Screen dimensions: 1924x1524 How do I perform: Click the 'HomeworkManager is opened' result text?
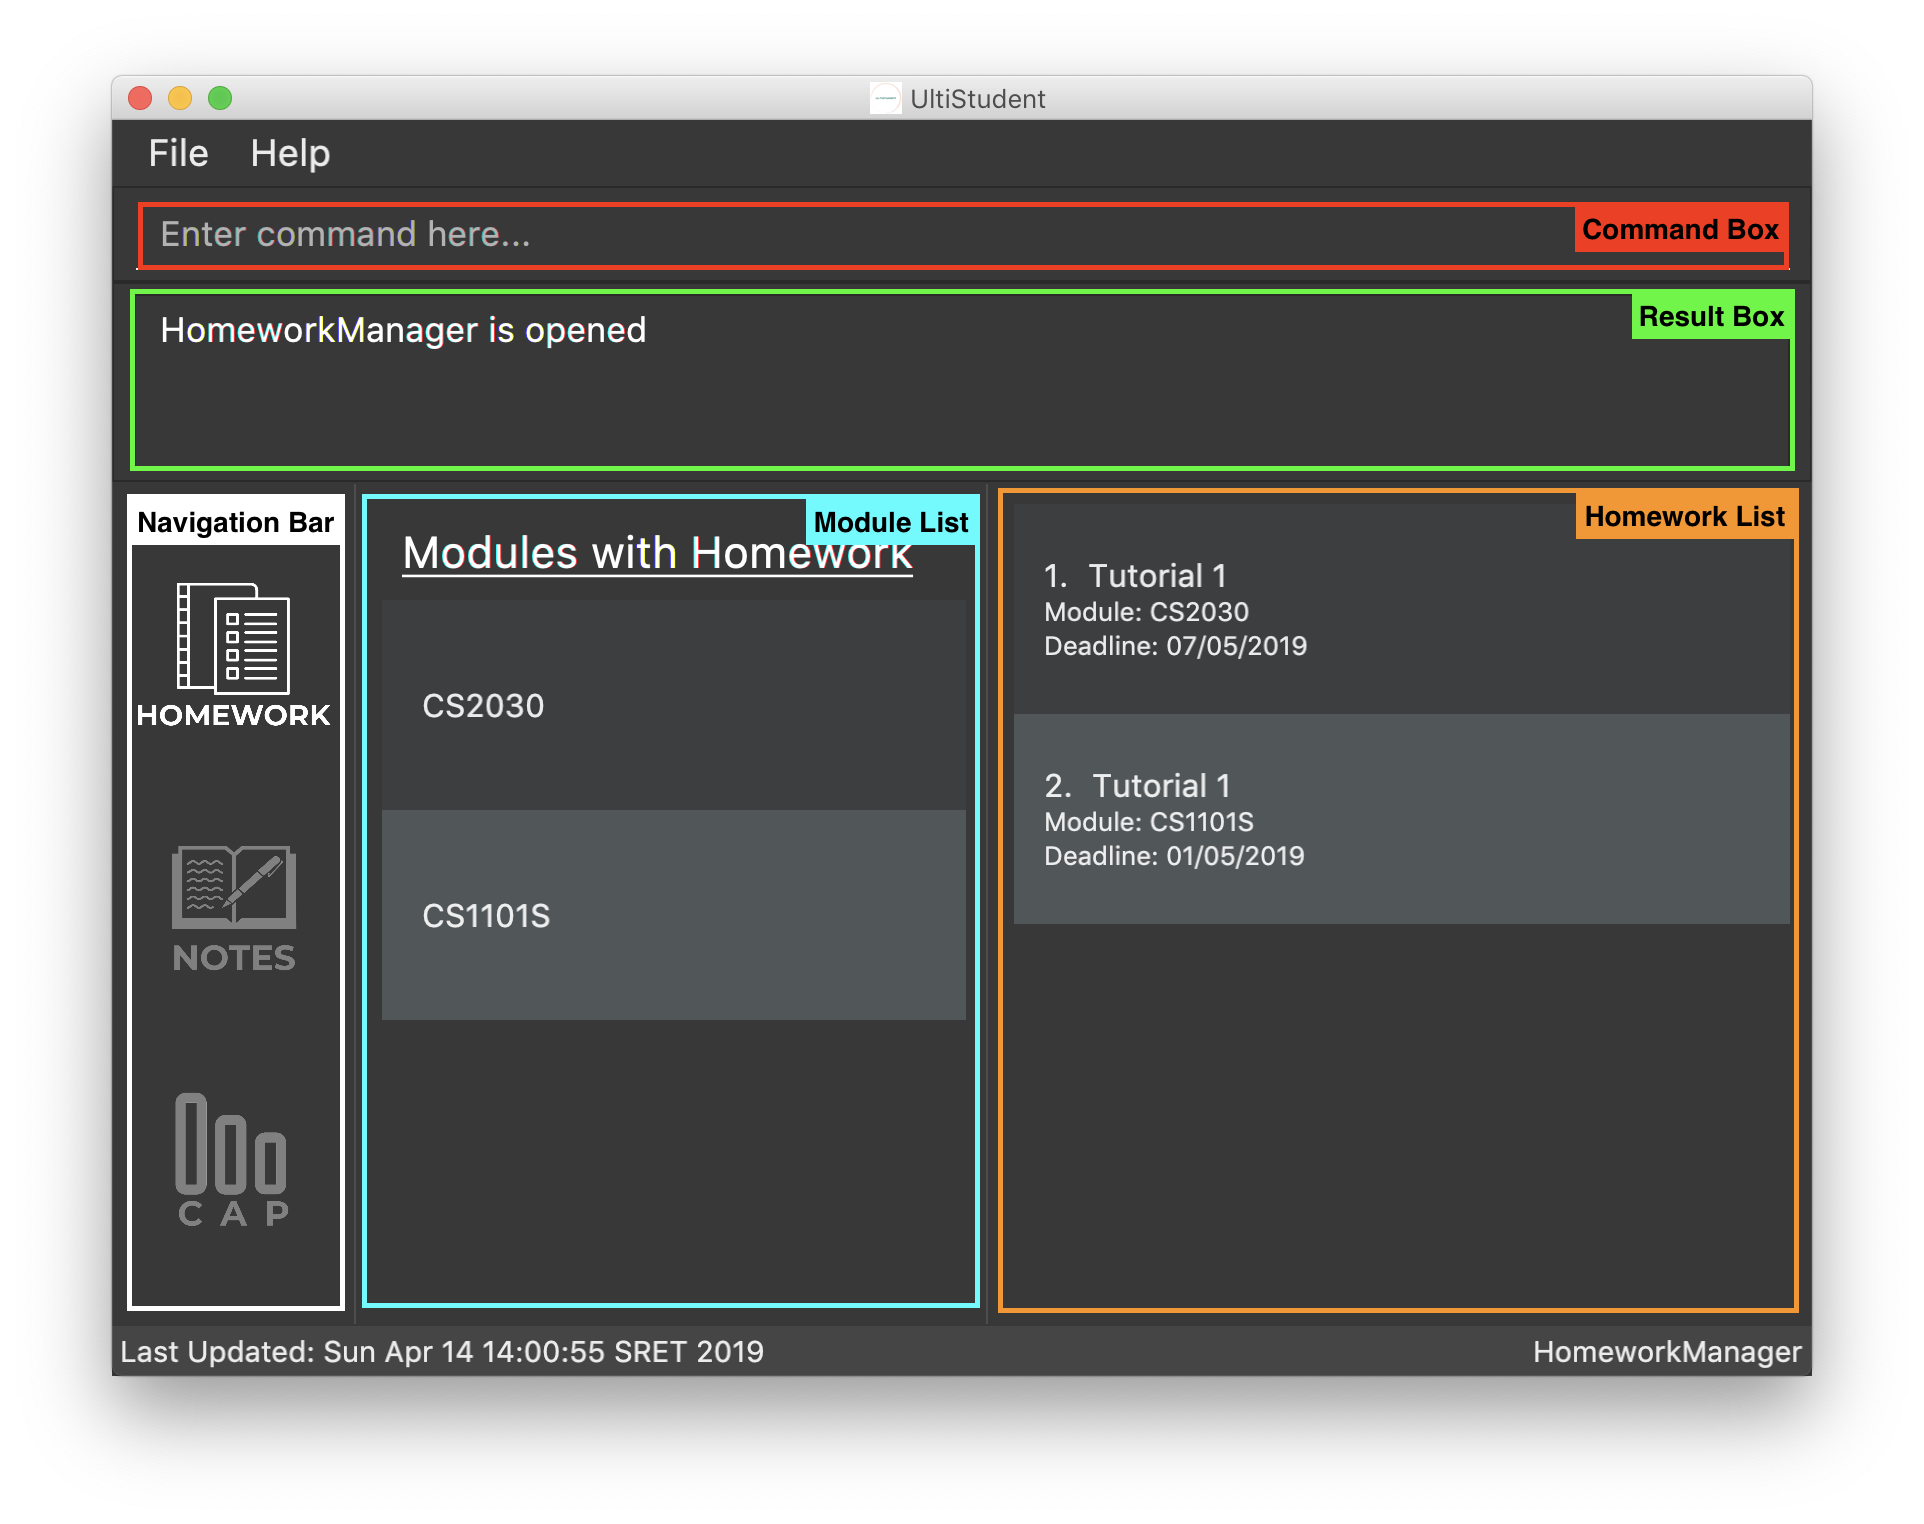[403, 330]
